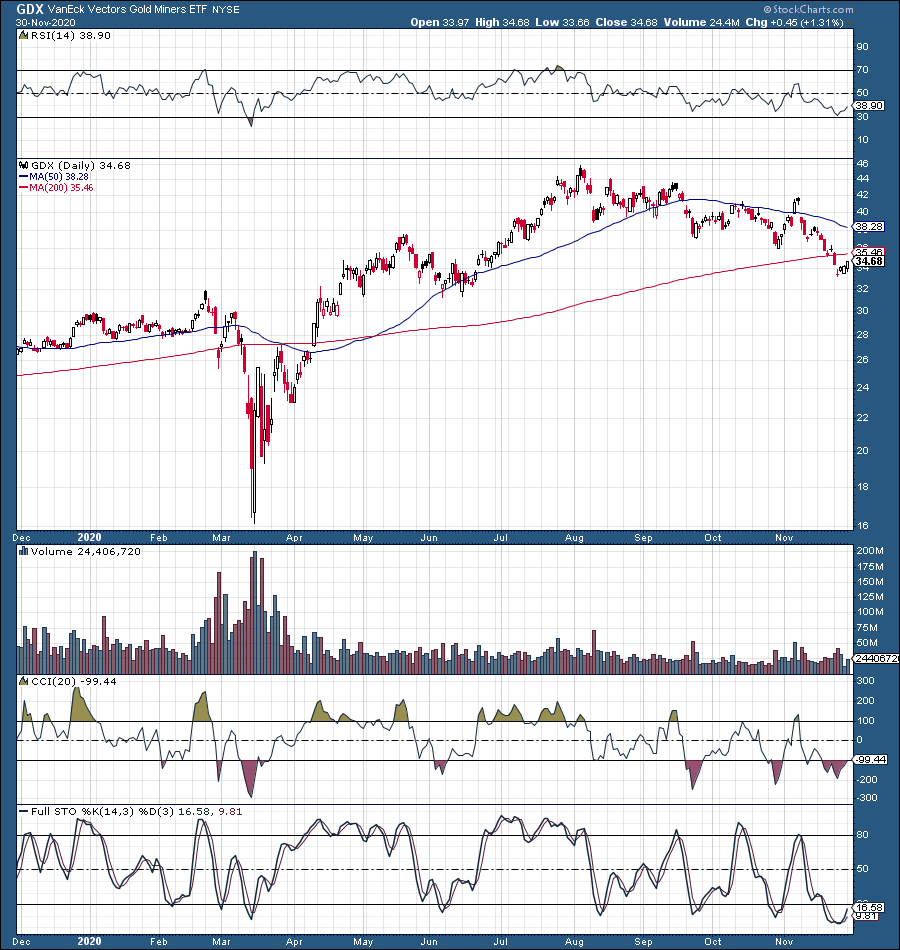Click the 300 level on the CCI axis
This screenshot has width=900, height=950.
(x=865, y=681)
